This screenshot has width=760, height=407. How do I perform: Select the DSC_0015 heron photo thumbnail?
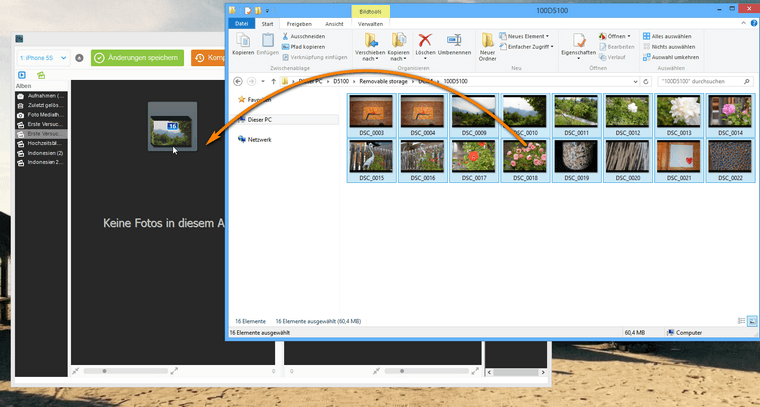[x=372, y=160]
